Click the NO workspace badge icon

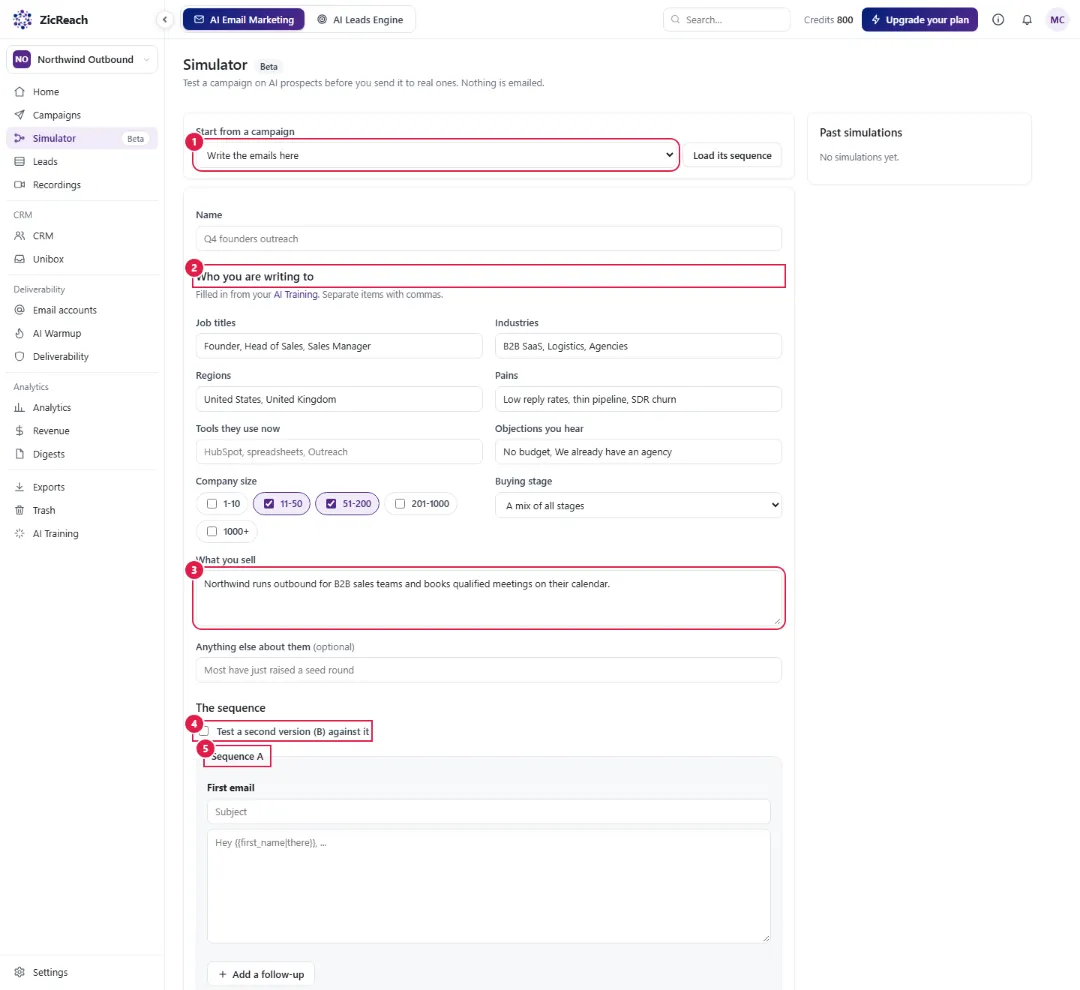pyautogui.click(x=22, y=59)
